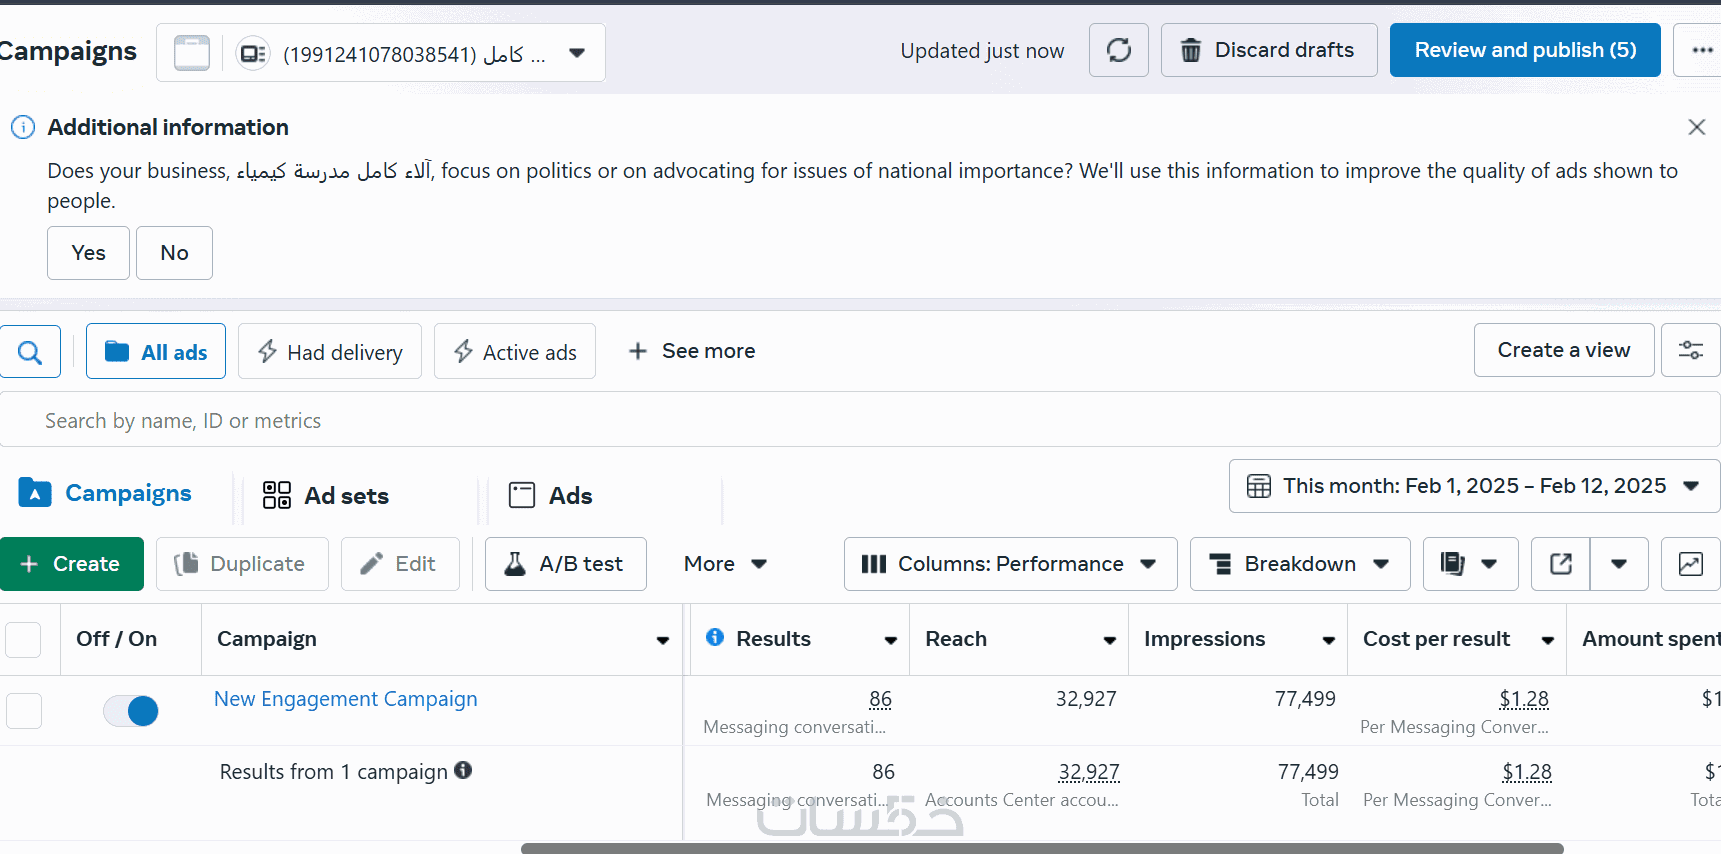Check the New Engagement Campaign row checkbox

pyautogui.click(x=24, y=711)
